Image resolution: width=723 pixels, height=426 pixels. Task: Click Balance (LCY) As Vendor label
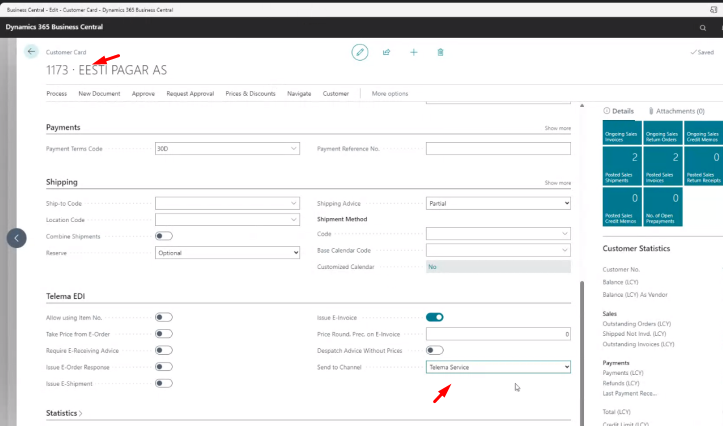click(635, 295)
